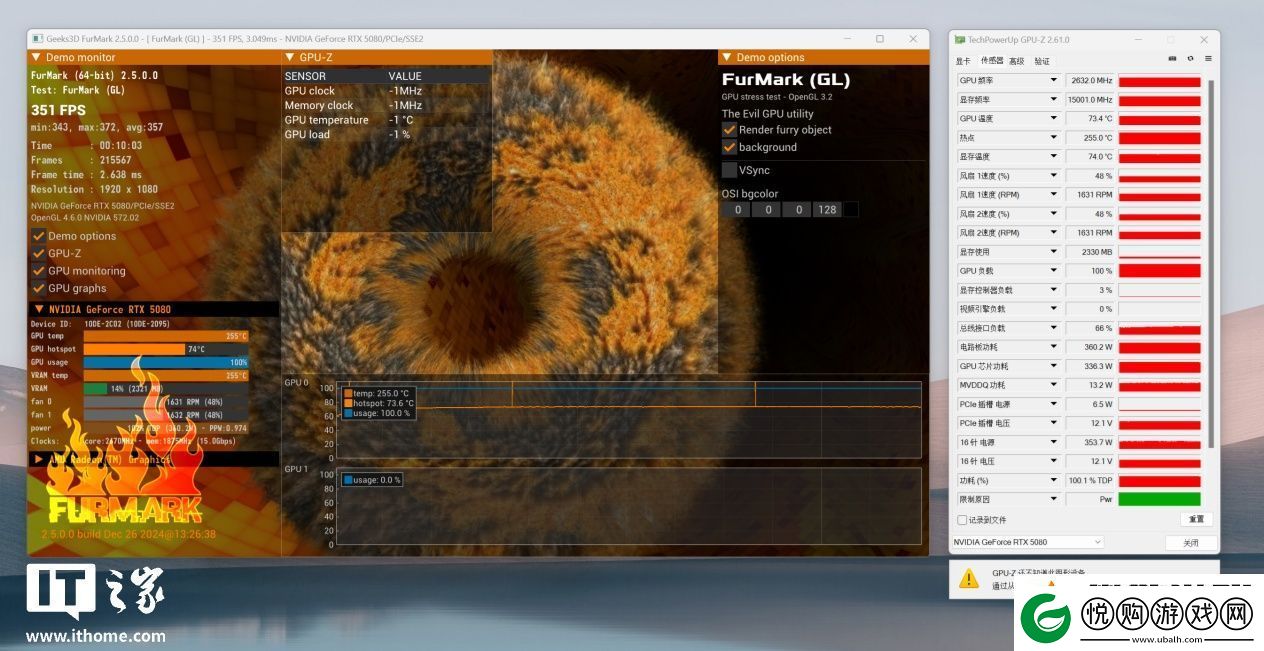
Task: Click the OSI bgcolor field showing 128
Action: 827,209
